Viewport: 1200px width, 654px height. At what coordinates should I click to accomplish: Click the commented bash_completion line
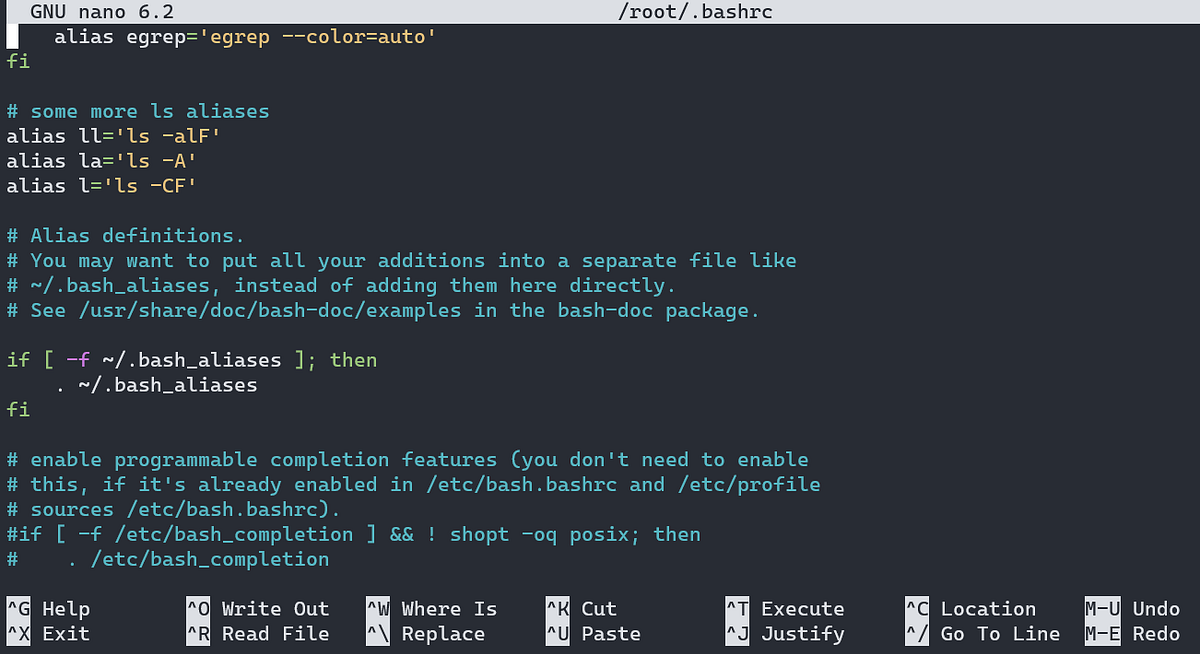[350, 533]
